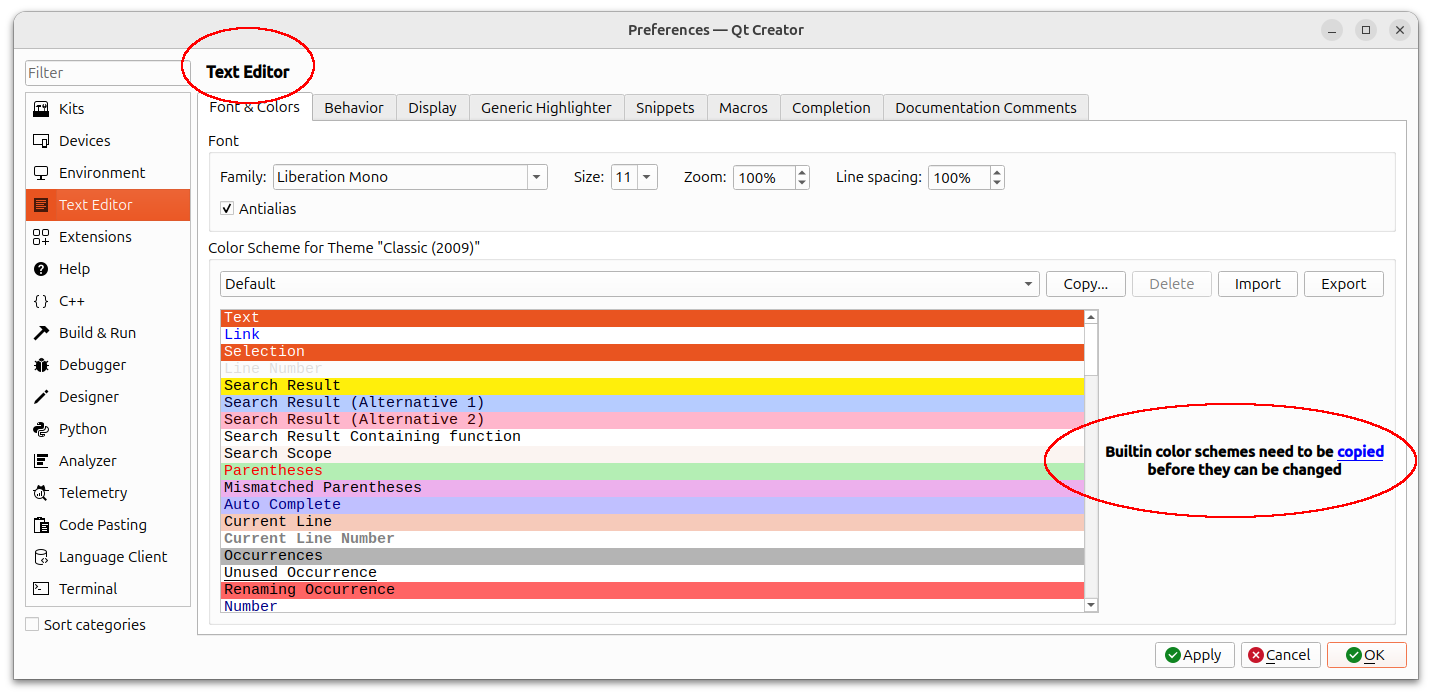The height and width of the screenshot is (696, 1432).
Task: Switch to the Behavior tab
Action: point(354,108)
